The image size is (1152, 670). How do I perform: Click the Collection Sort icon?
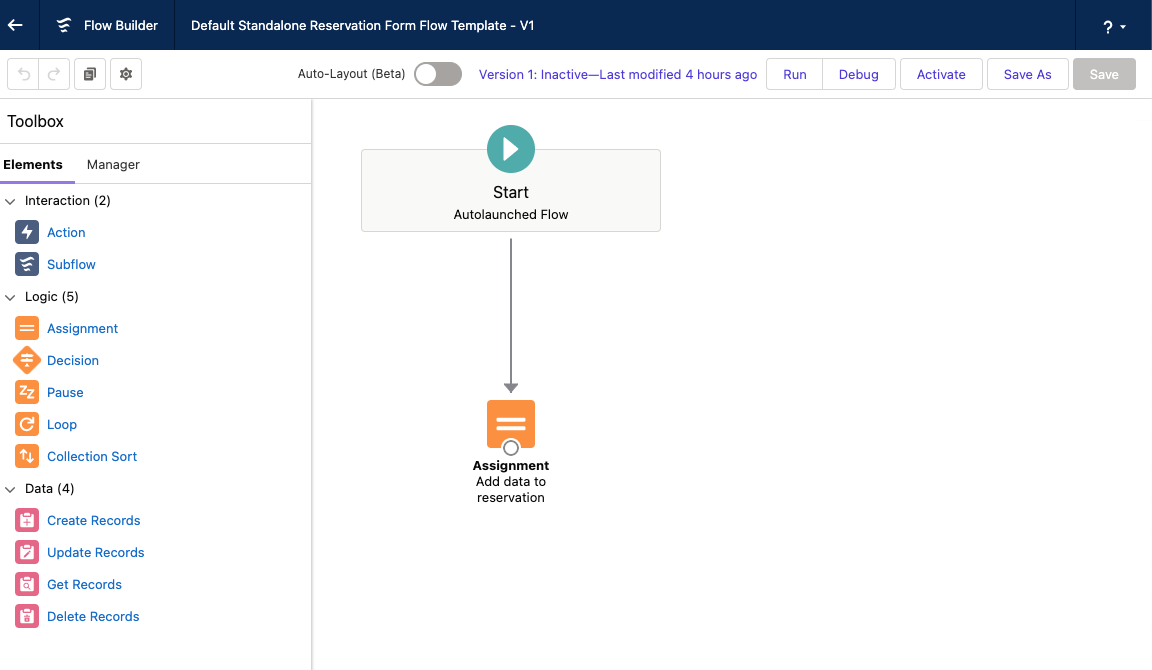27,457
